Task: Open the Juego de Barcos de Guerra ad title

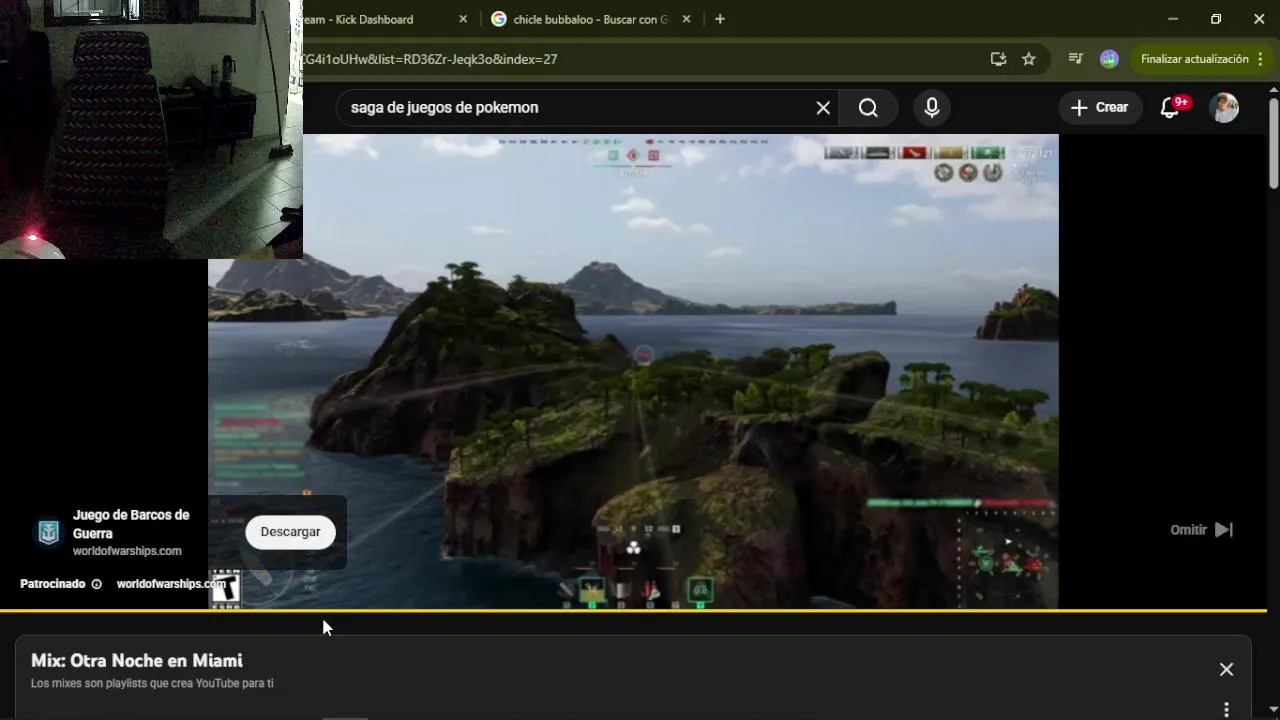Action: [131, 524]
